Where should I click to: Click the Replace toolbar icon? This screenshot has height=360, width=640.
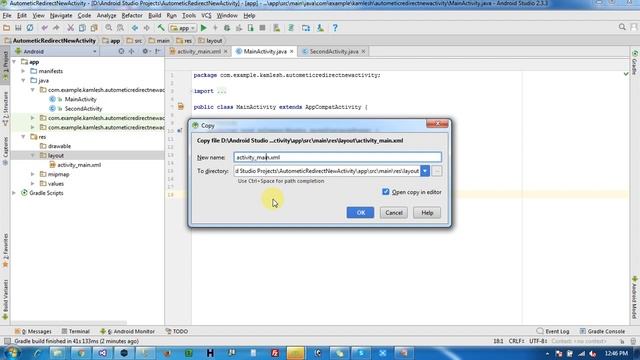(x=120, y=28)
